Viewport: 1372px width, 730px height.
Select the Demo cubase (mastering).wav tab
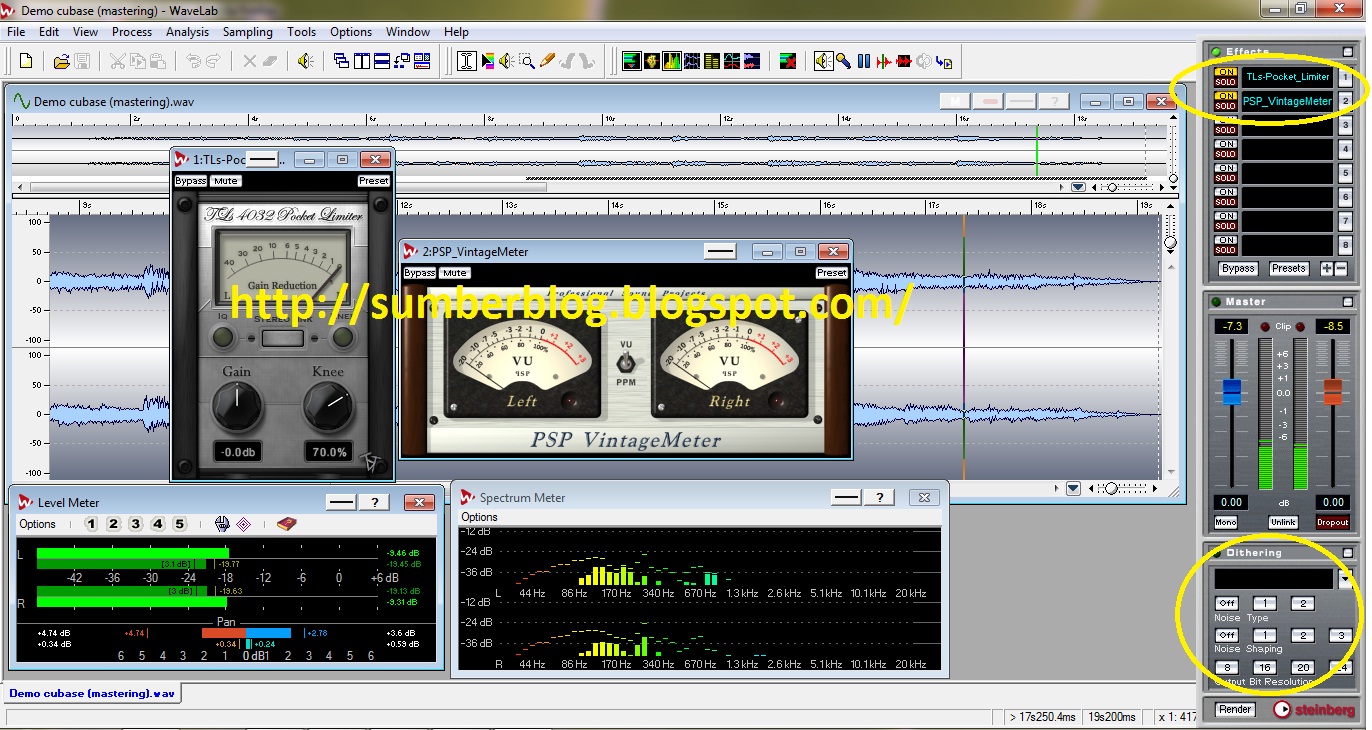92,693
